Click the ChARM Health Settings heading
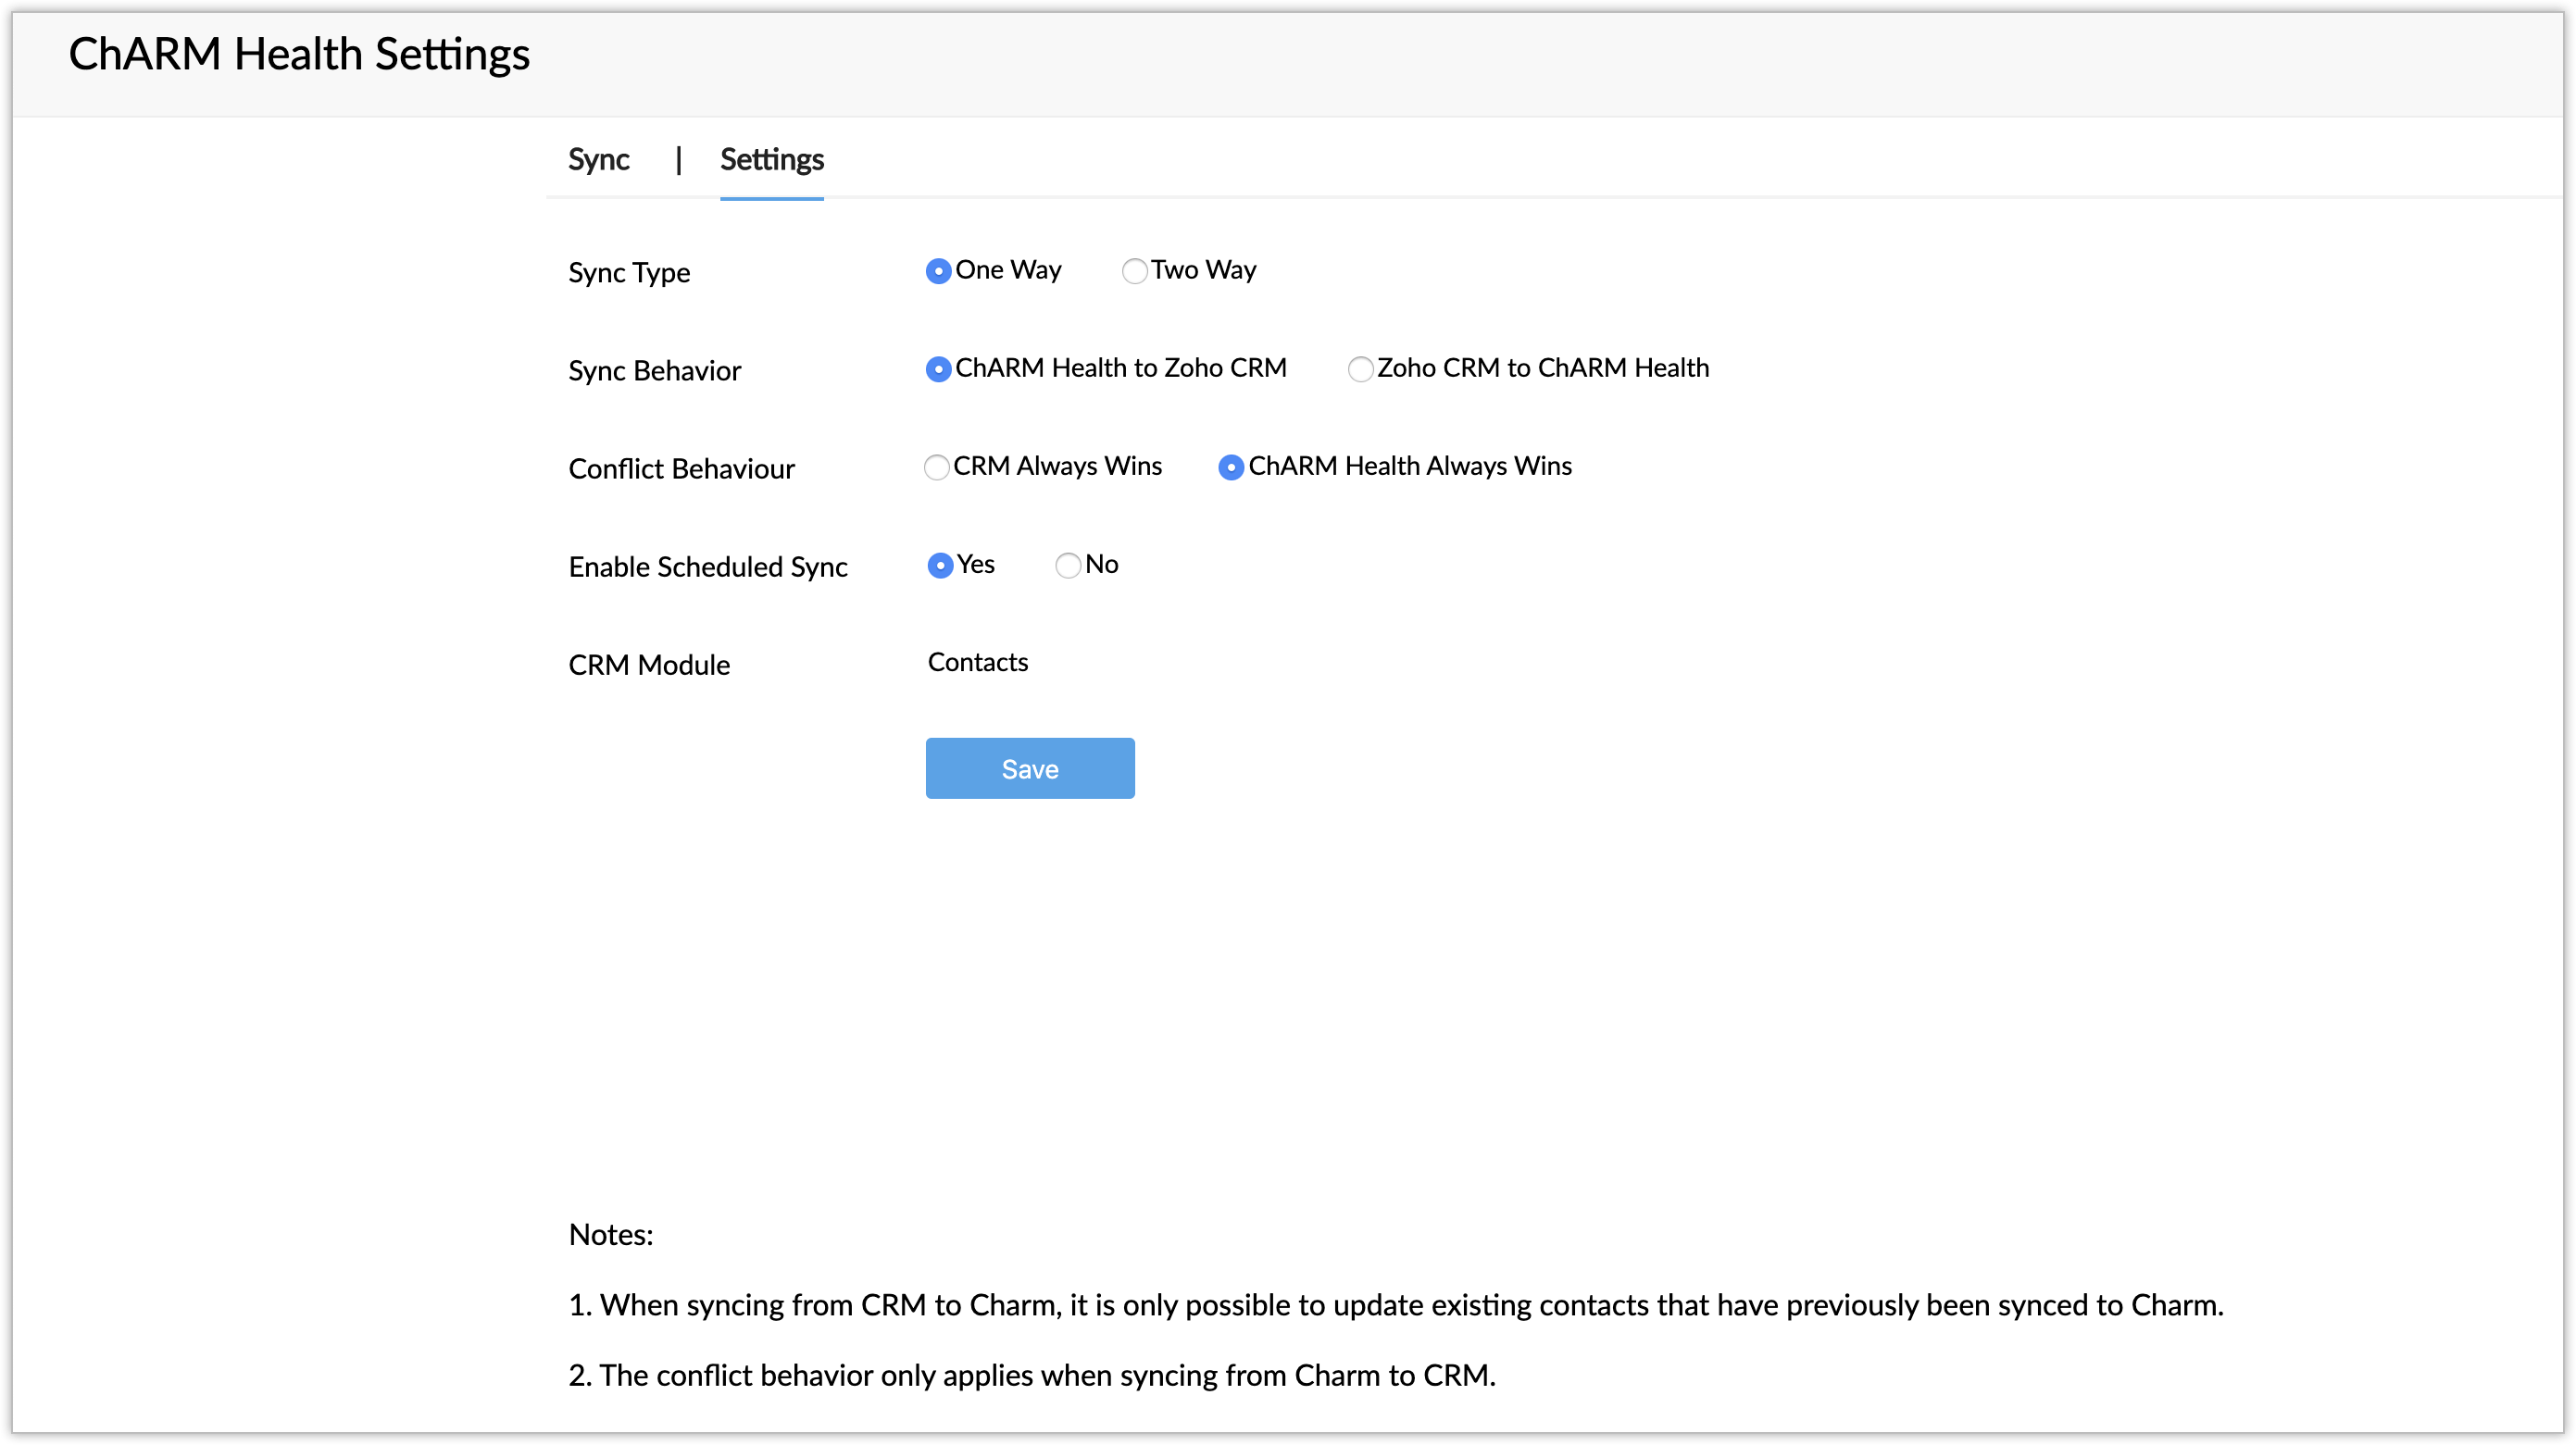 coord(299,54)
